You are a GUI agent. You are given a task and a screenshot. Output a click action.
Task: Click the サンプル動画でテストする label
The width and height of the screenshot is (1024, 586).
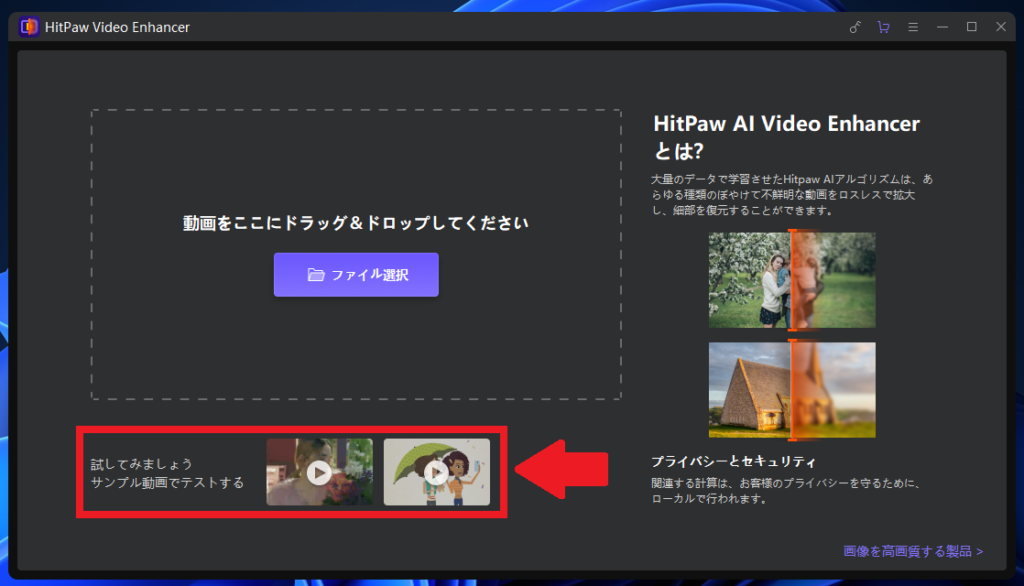coord(167,482)
